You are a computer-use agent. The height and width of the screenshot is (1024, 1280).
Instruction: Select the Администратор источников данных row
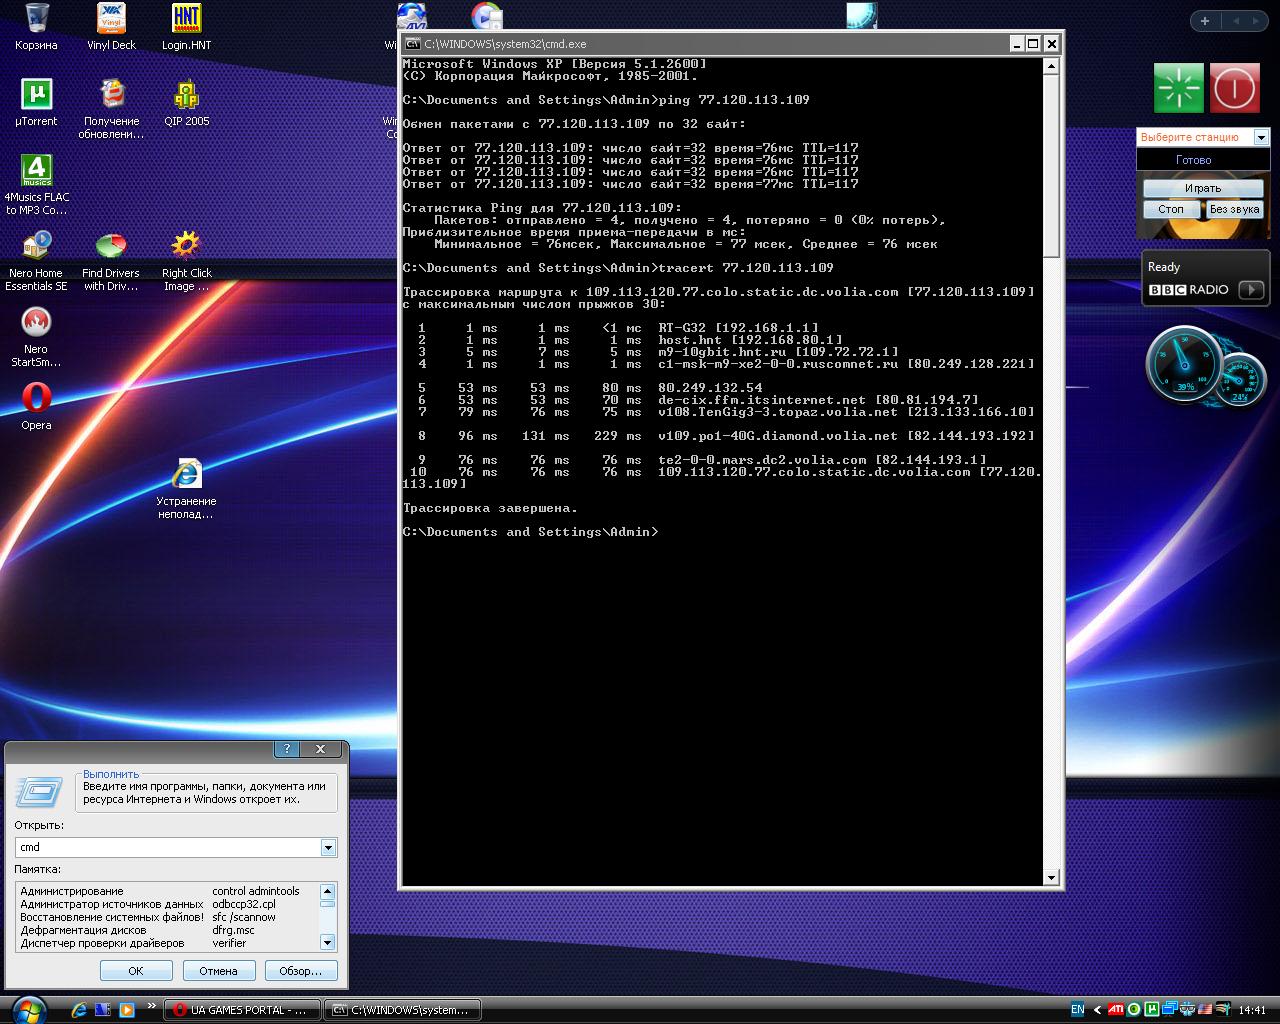pyautogui.click(x=168, y=904)
